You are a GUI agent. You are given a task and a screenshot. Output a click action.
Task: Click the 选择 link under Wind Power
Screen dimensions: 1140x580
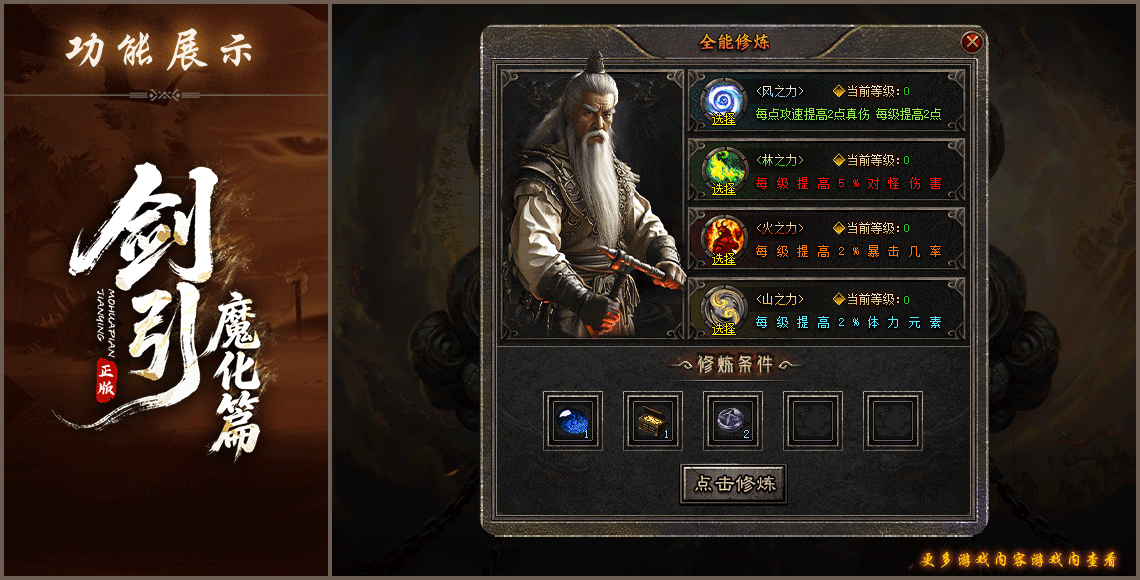point(724,118)
